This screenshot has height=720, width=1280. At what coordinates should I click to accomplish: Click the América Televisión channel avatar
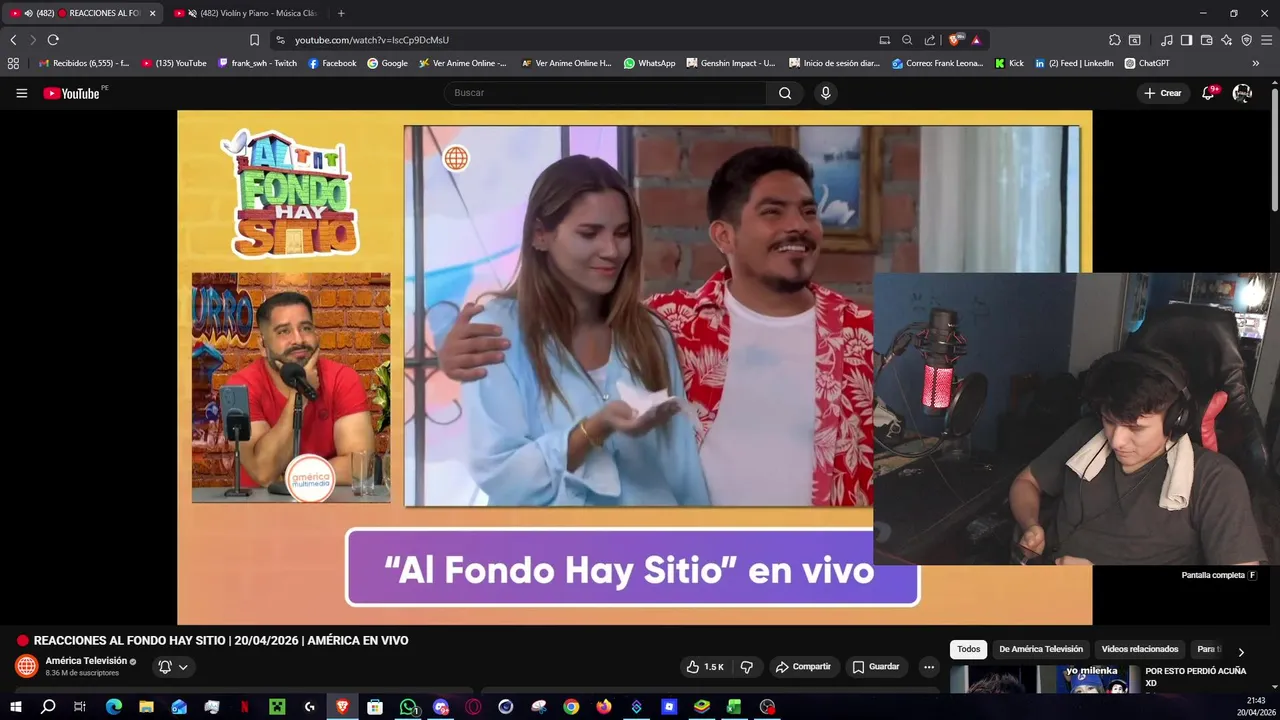[27, 666]
